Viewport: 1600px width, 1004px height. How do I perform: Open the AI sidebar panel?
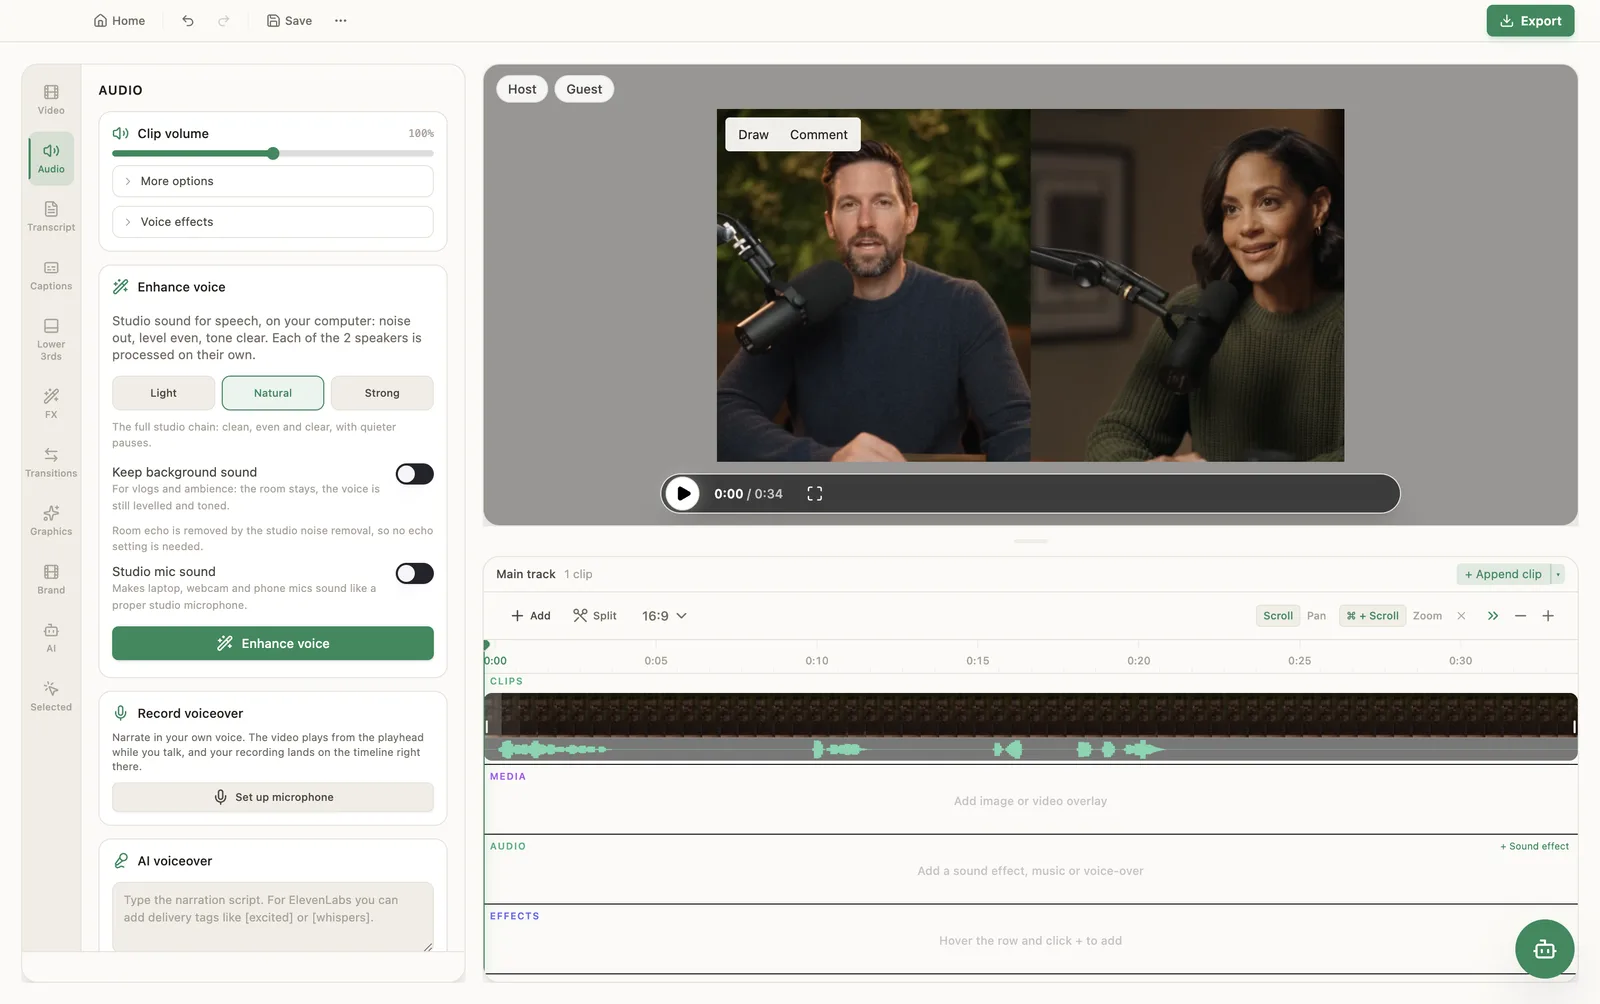pyautogui.click(x=51, y=637)
